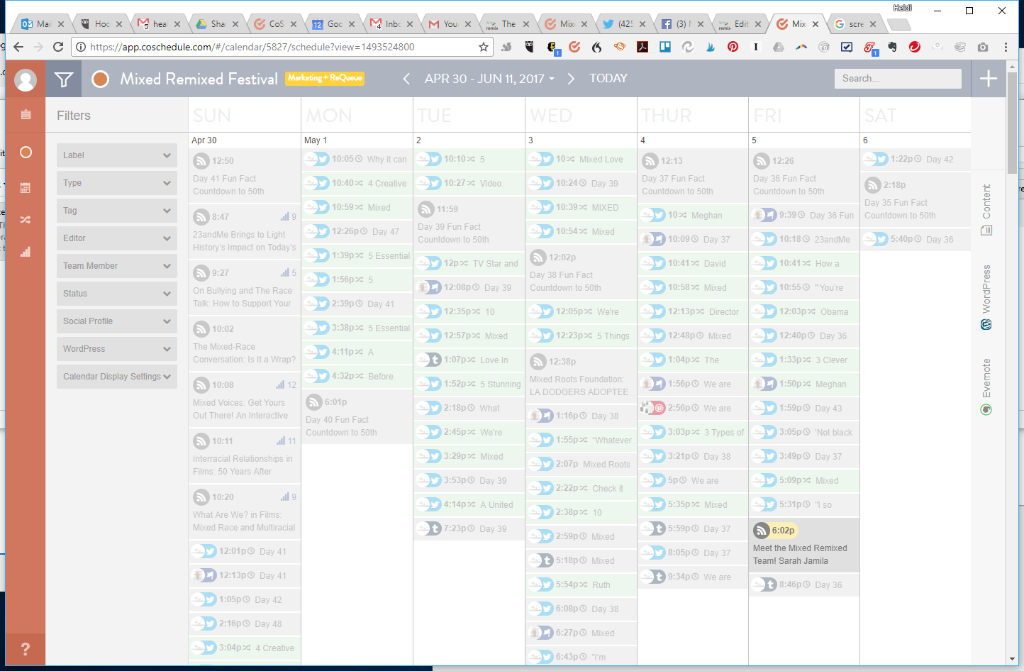Click the orange circle beside Mixed Remixed Festival title
The width and height of the screenshot is (1024, 671).
[100, 79]
